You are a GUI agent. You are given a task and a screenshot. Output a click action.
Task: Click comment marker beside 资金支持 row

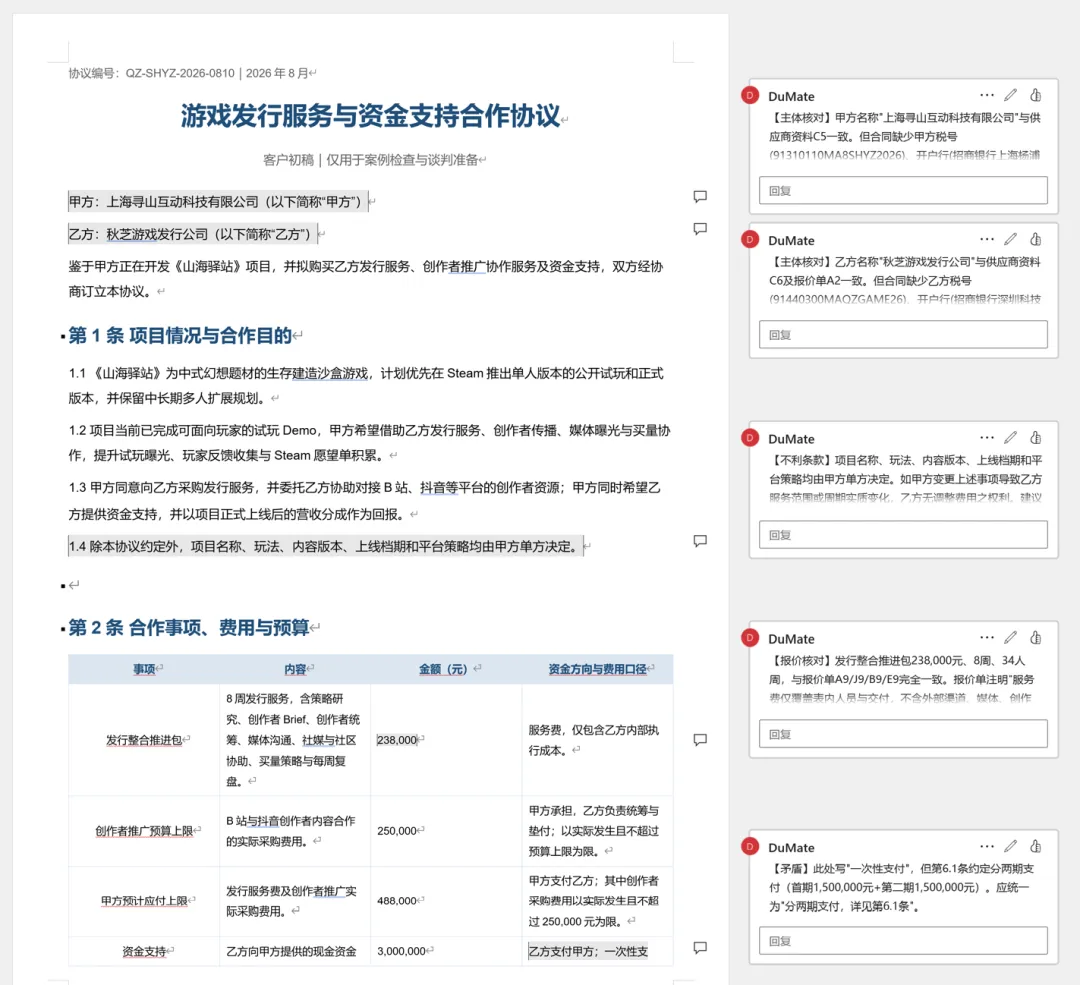point(700,948)
